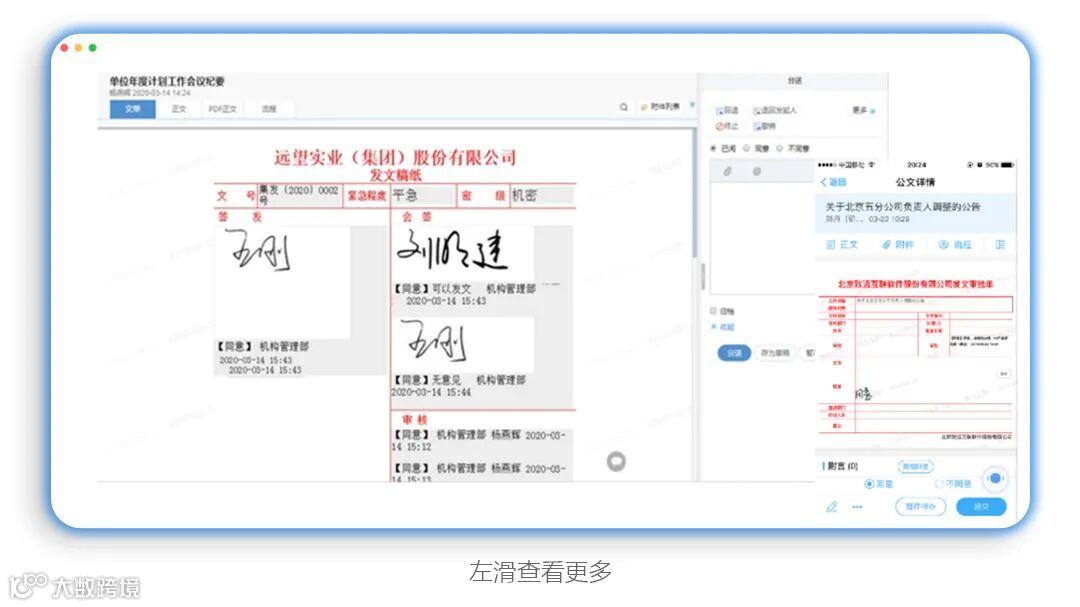Tap the phone blue 提交 button
The height and width of the screenshot is (607, 1080).
[x=981, y=506]
